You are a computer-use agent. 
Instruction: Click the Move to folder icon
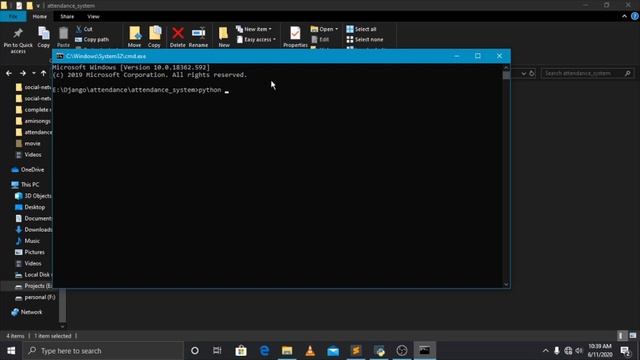pyautogui.click(x=135, y=33)
